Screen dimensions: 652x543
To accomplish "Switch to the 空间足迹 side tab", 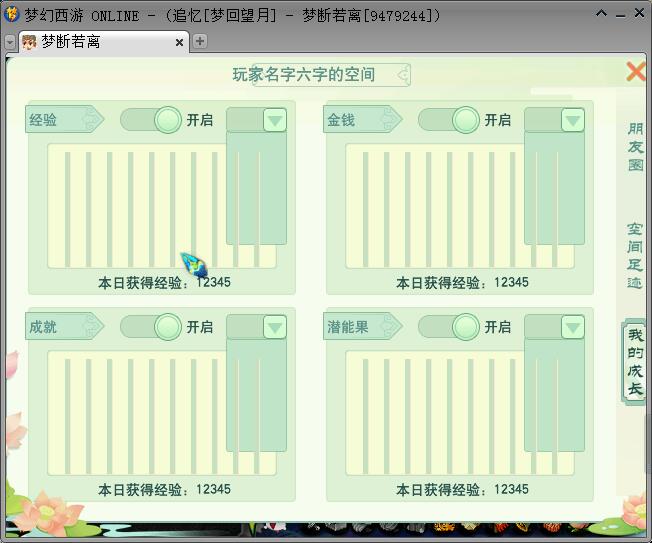I will (635, 256).
